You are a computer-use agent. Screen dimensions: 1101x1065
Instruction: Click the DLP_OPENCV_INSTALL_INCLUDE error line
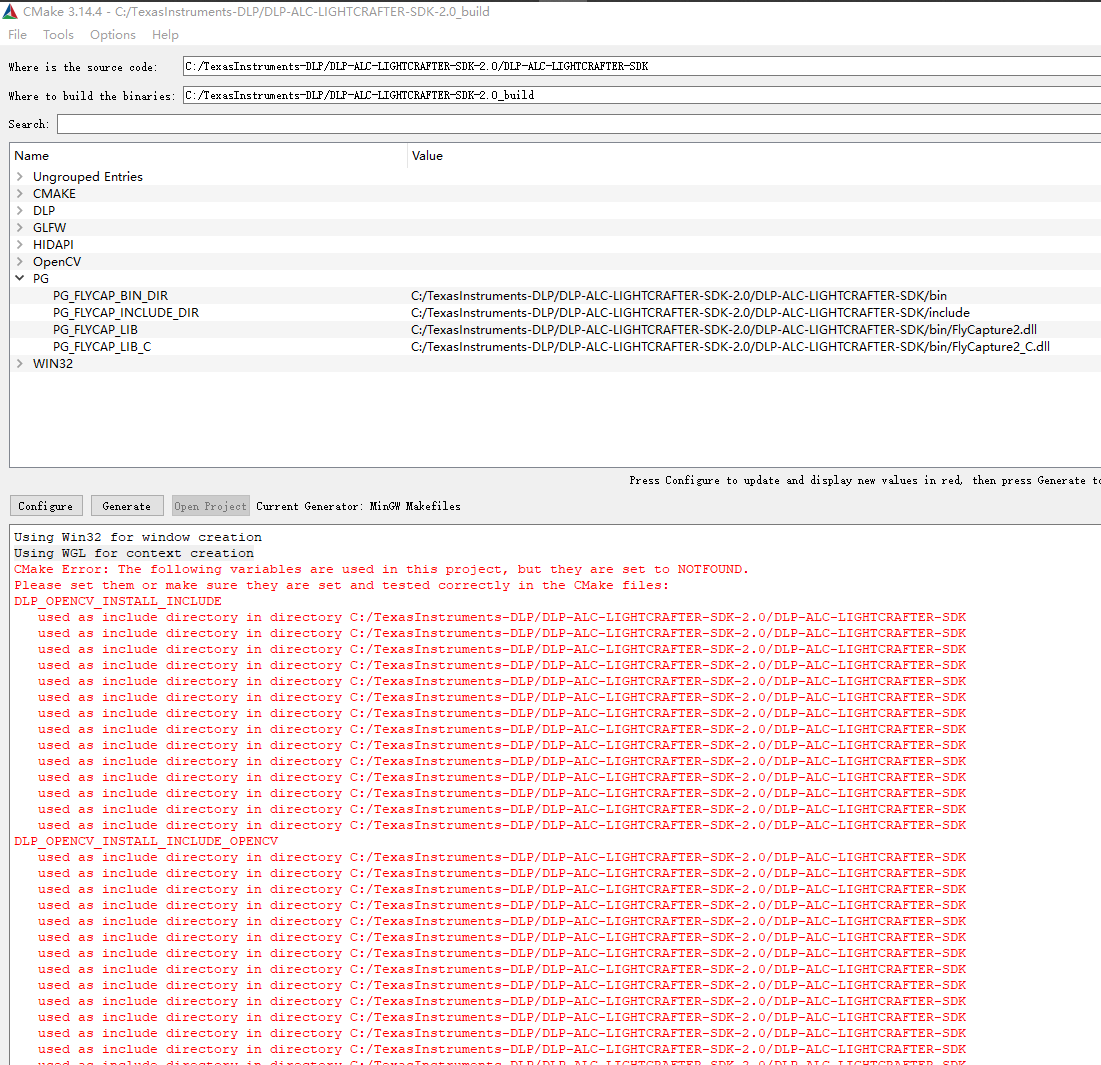tap(117, 602)
